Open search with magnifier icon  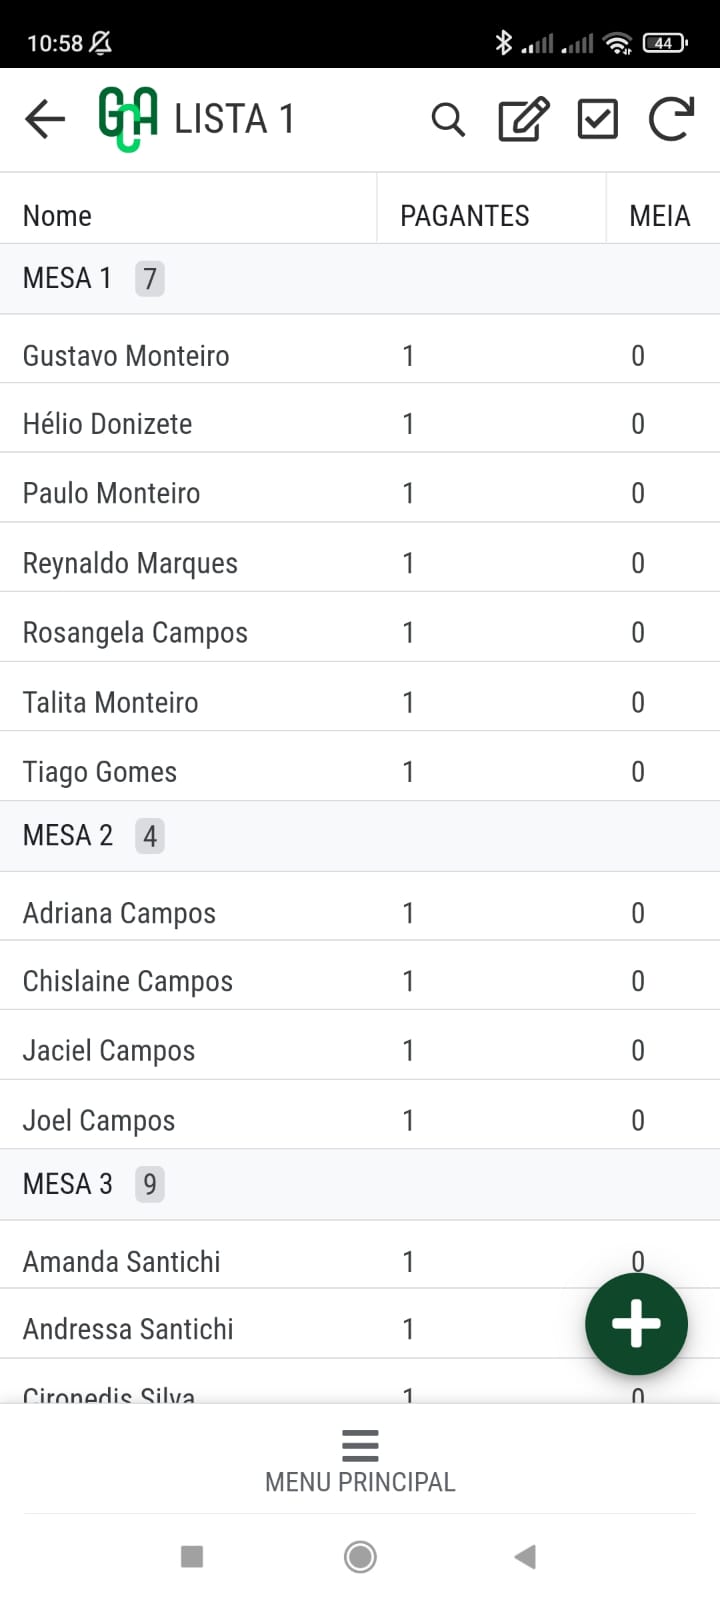point(448,119)
